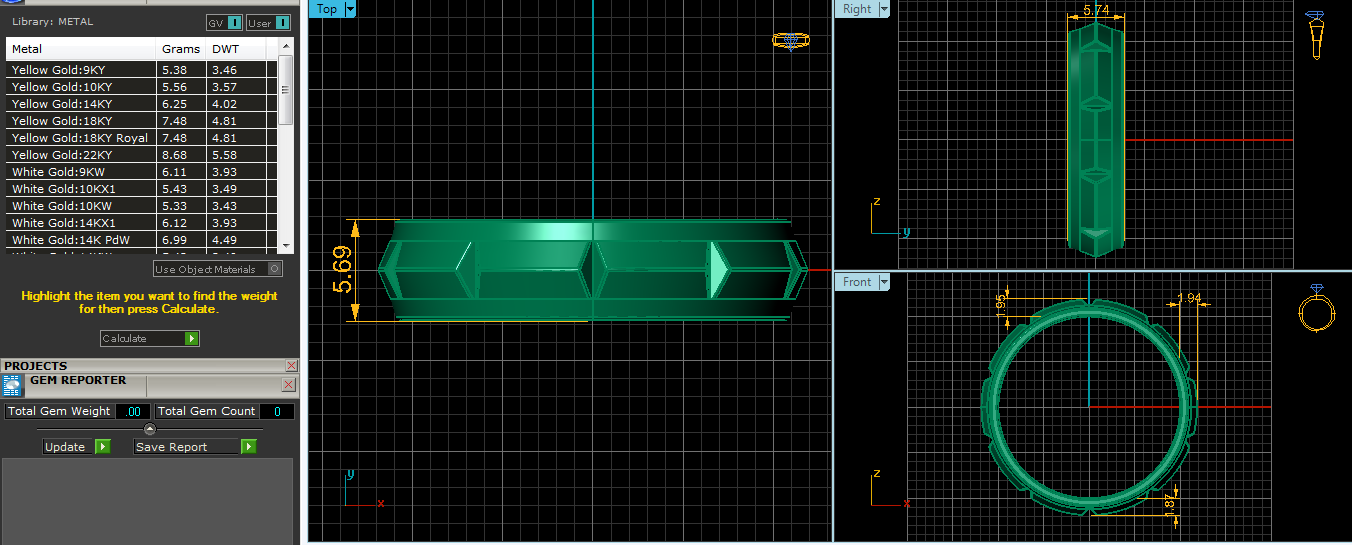1352x545 pixels.
Task: Open the Right viewport dropdown menu
Action: click(x=883, y=9)
